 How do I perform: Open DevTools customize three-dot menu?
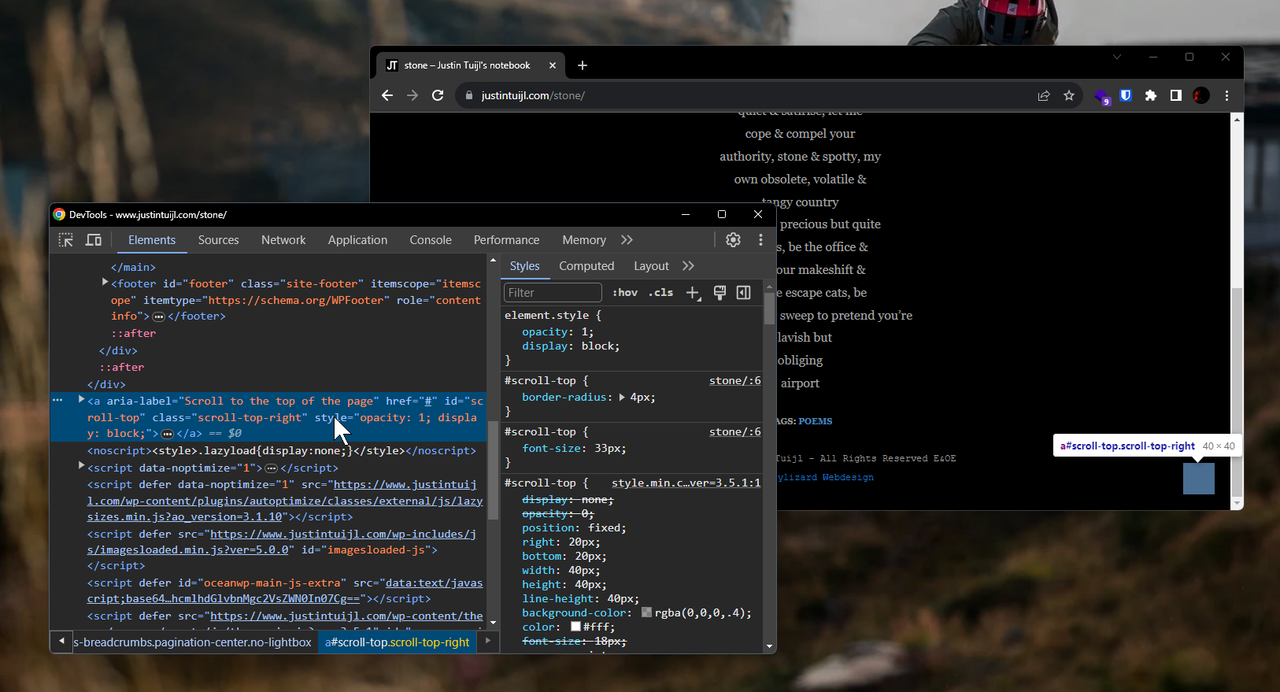click(x=760, y=240)
